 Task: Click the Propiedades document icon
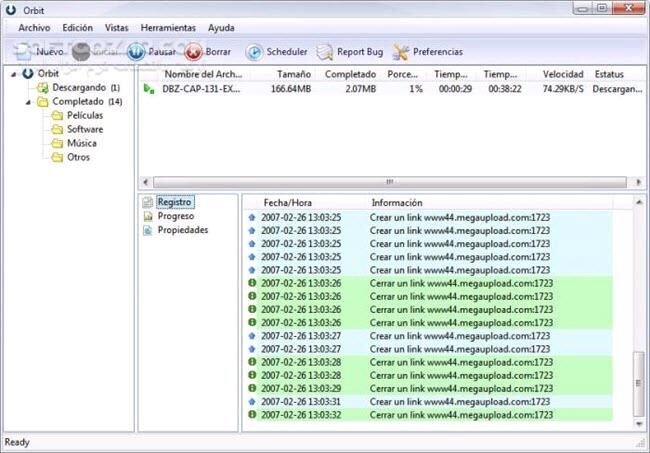(148, 230)
